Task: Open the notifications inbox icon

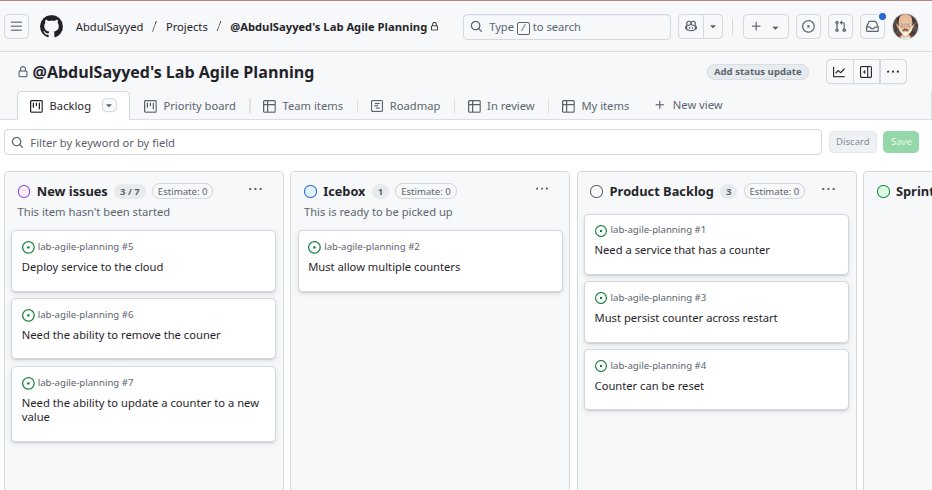Action: [873, 27]
